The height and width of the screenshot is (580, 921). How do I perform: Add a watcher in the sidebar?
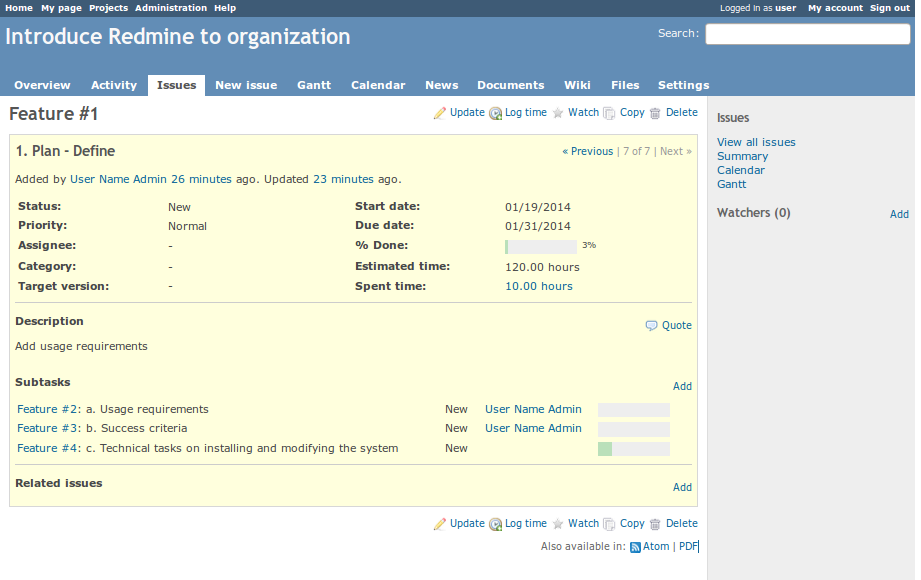[x=899, y=214]
